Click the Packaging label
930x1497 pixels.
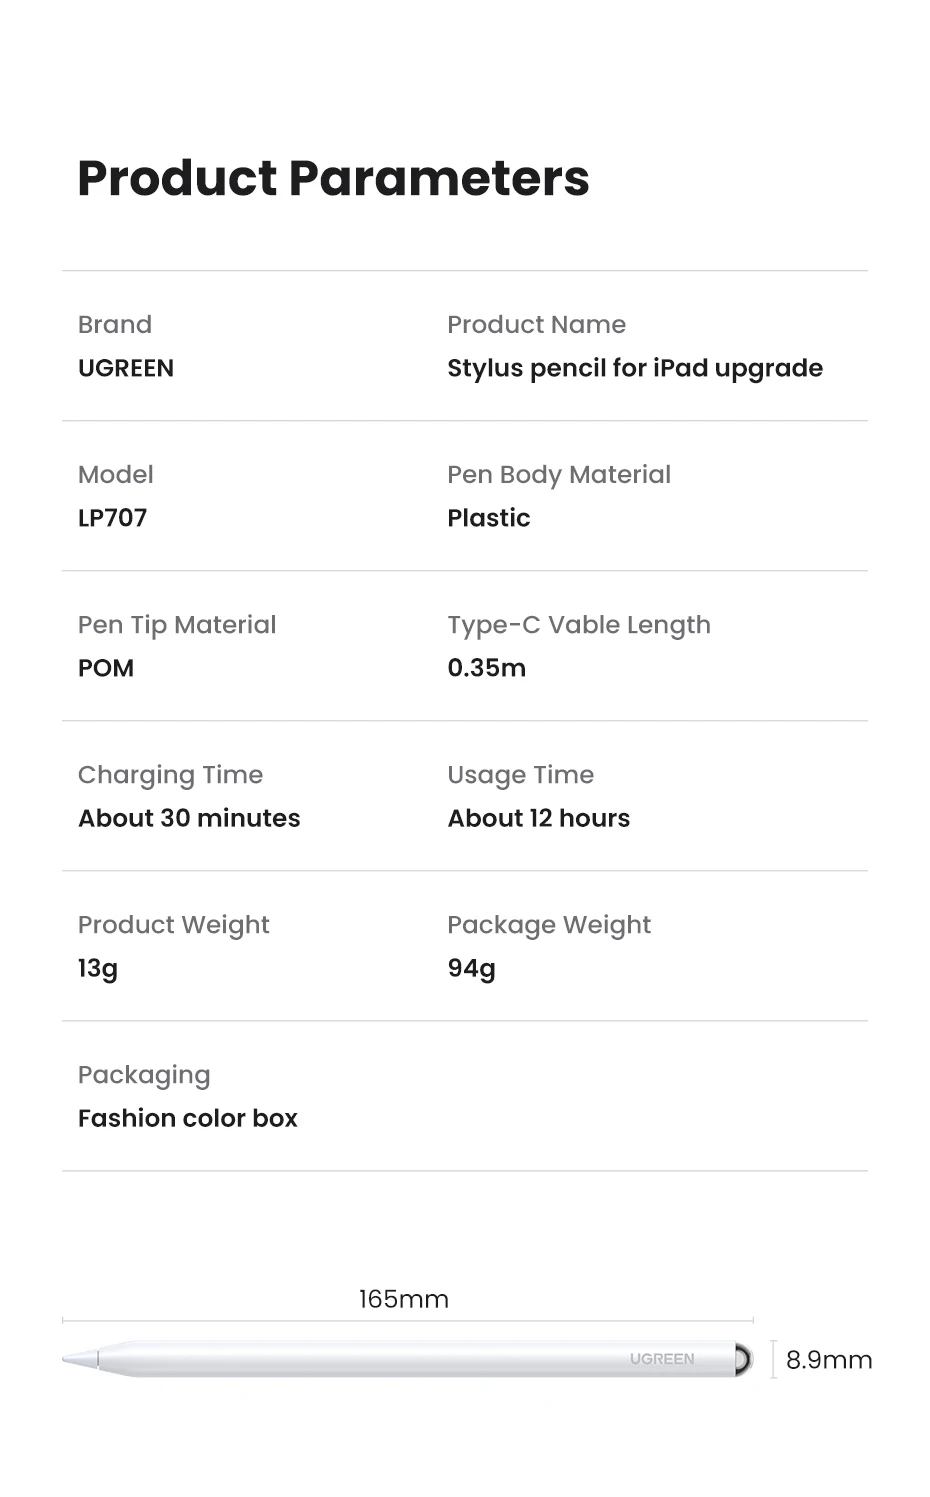click(144, 1074)
